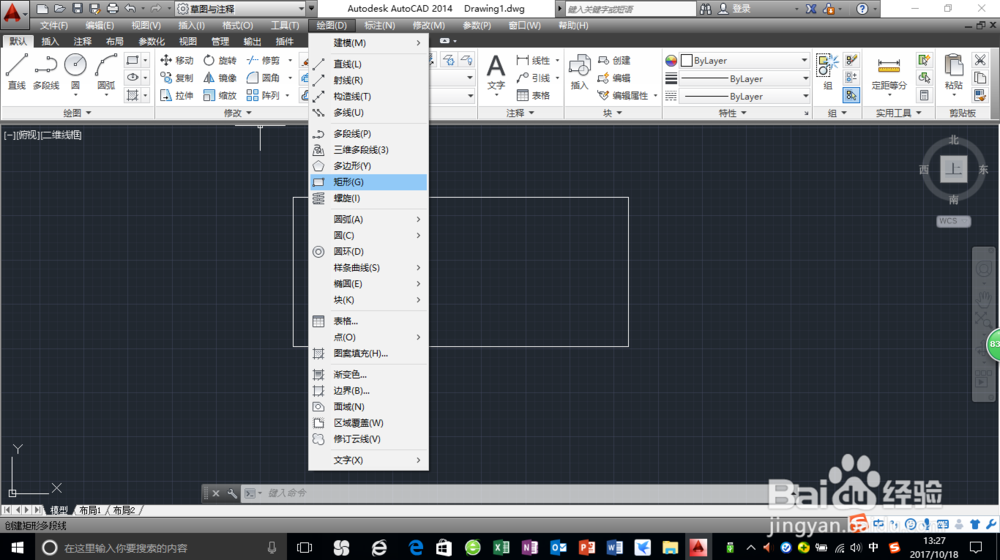
Task: Click the Save icon in quick access toolbar
Action: pos(77,8)
